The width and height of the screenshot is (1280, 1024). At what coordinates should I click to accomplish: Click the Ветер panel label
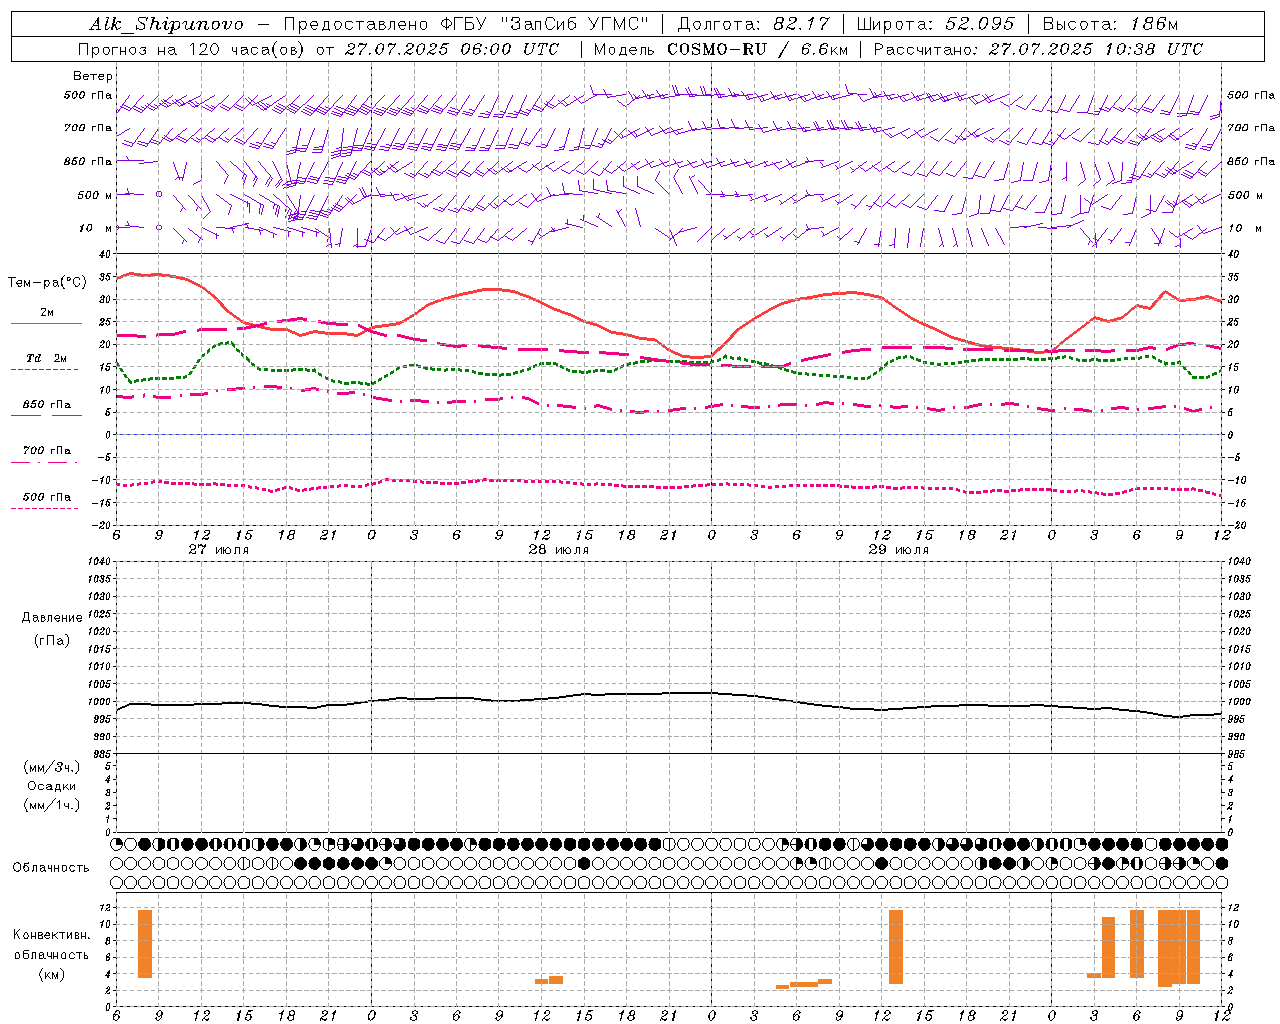93,76
